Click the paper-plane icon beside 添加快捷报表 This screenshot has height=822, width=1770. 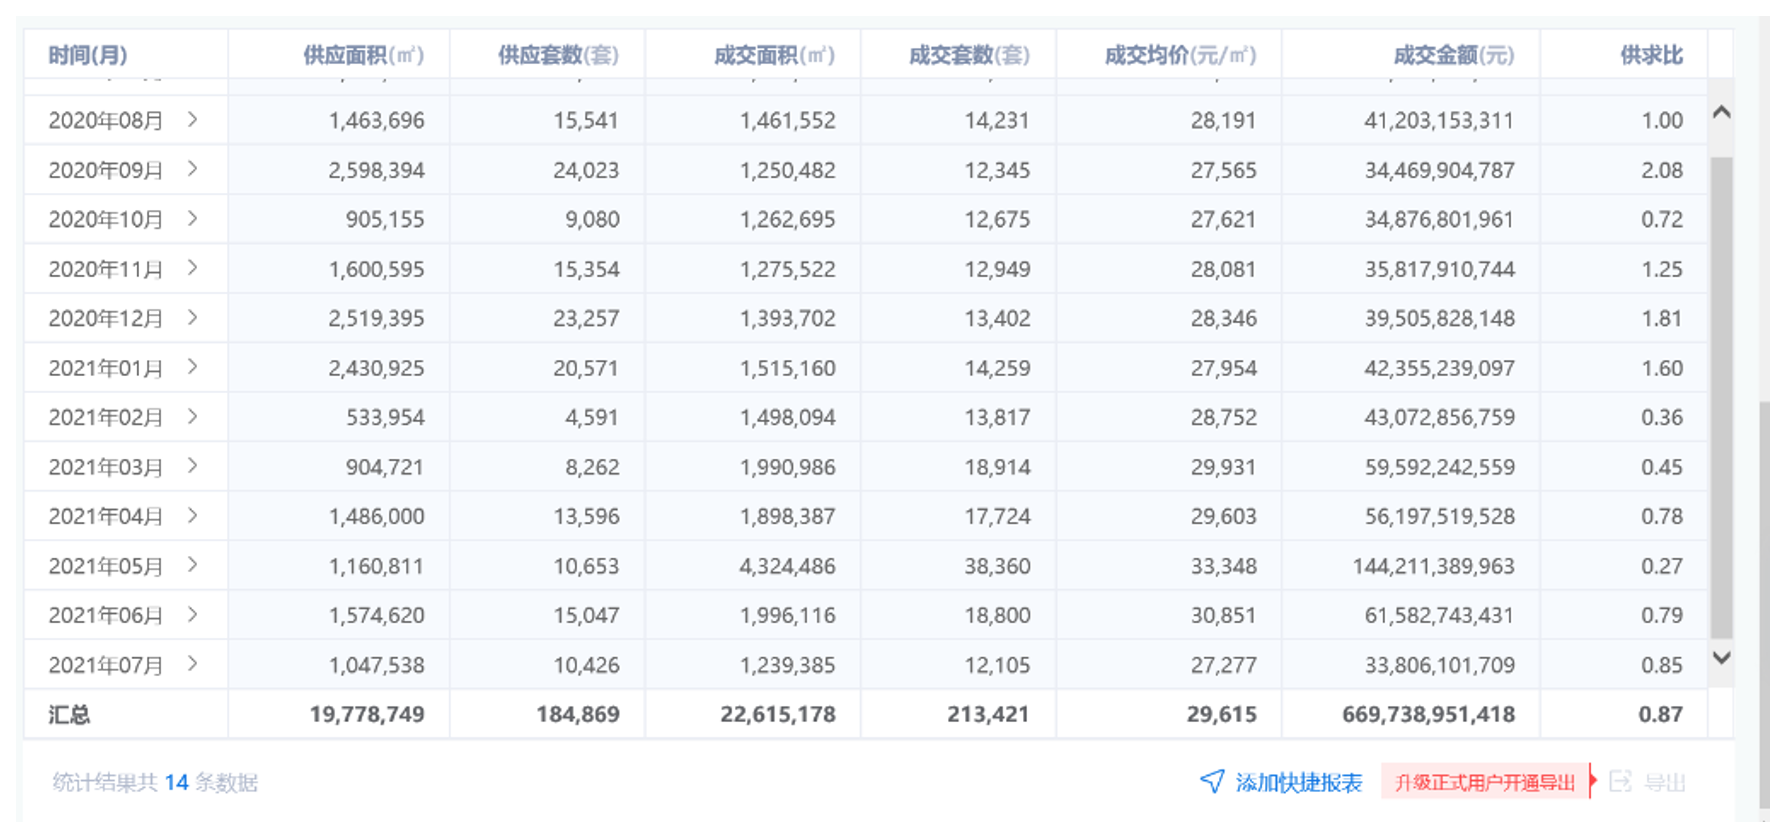(1211, 781)
